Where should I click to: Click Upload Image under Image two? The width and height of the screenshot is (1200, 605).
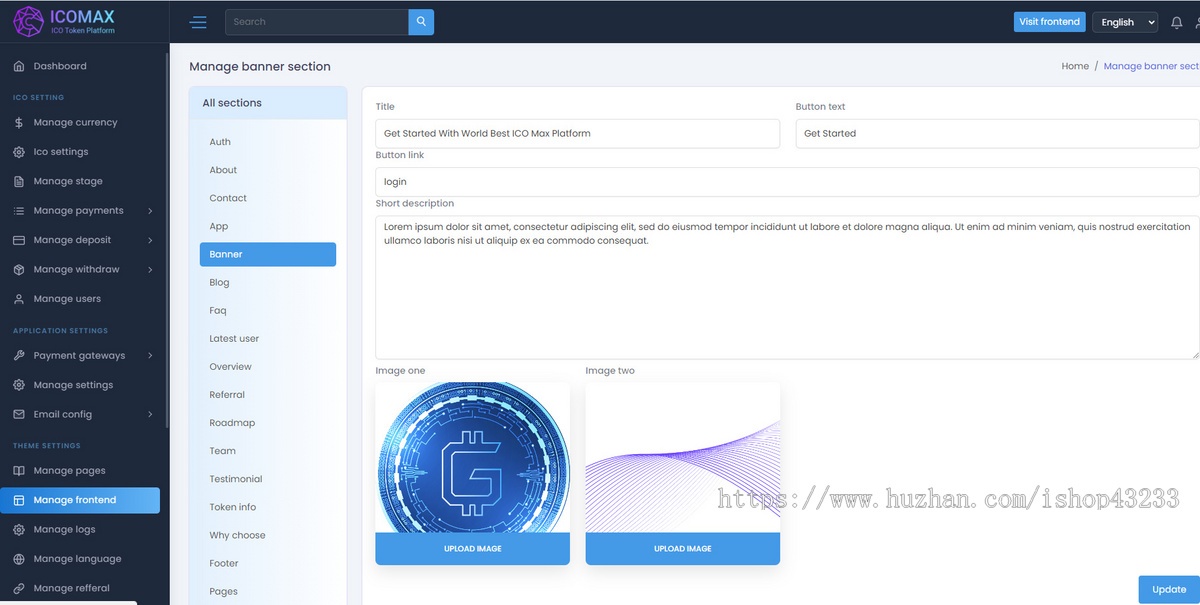click(x=683, y=549)
